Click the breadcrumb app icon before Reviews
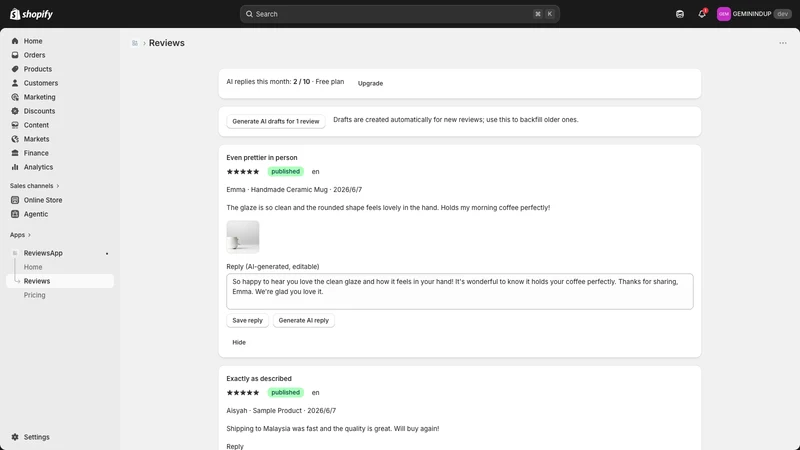The width and height of the screenshot is (800, 450). tap(135, 43)
